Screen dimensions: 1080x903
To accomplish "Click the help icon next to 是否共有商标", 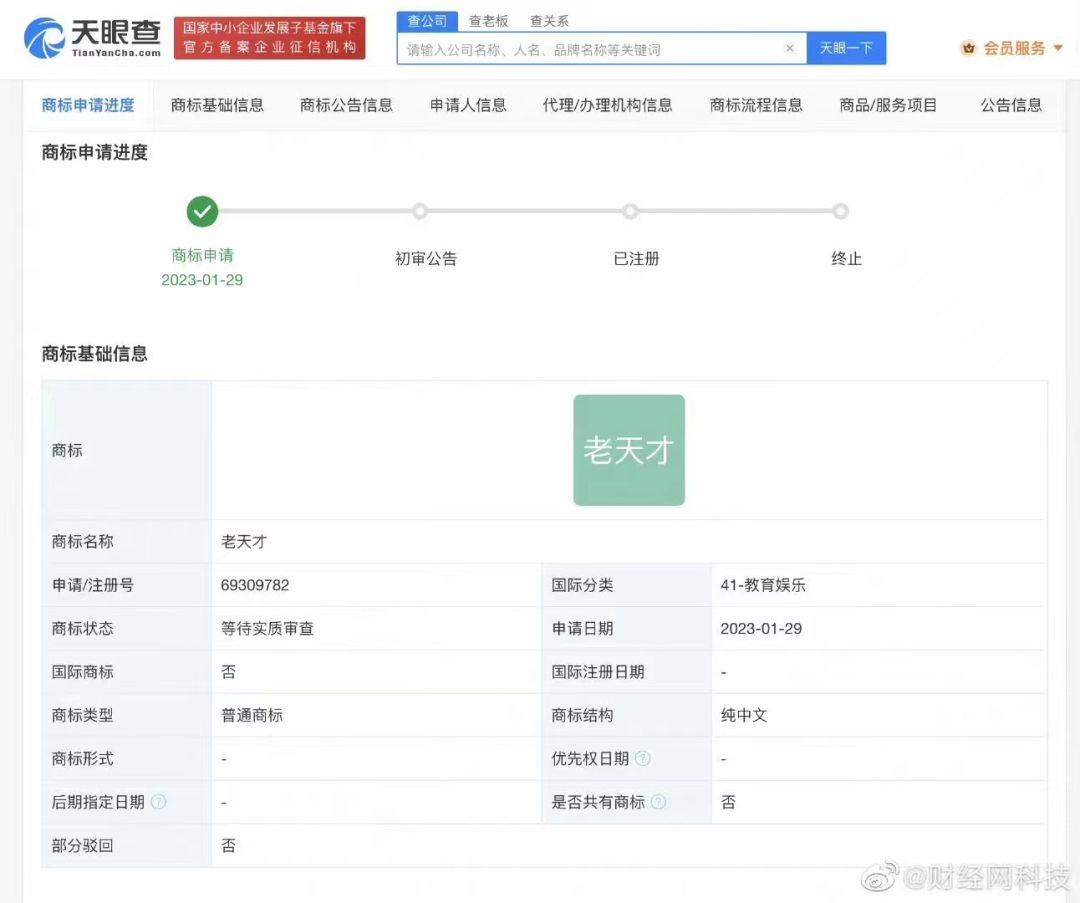I will 658,802.
